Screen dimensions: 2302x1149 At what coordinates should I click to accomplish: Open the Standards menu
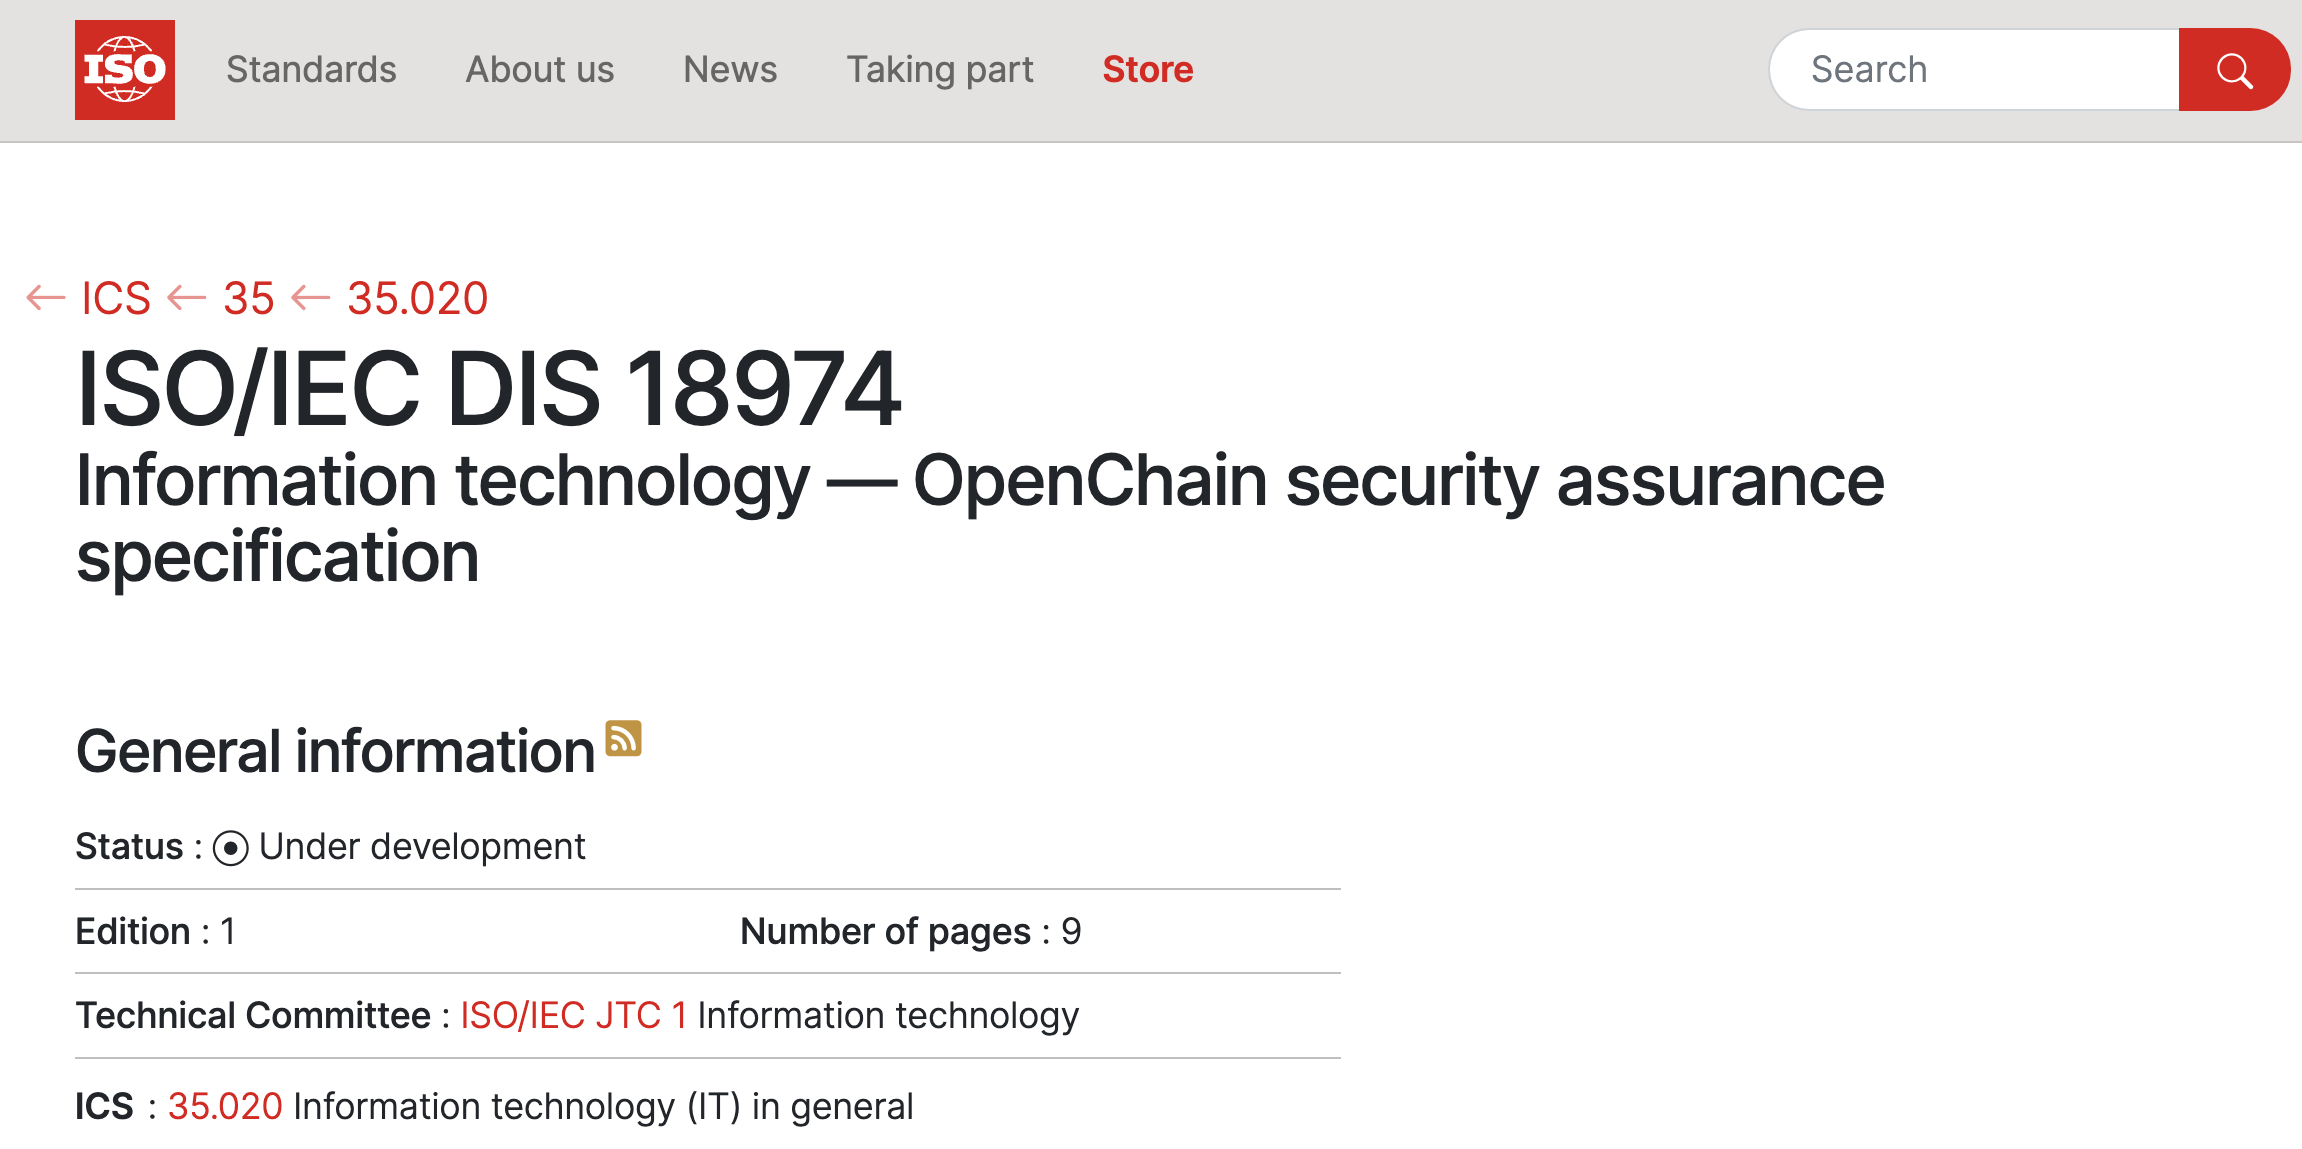(x=311, y=70)
